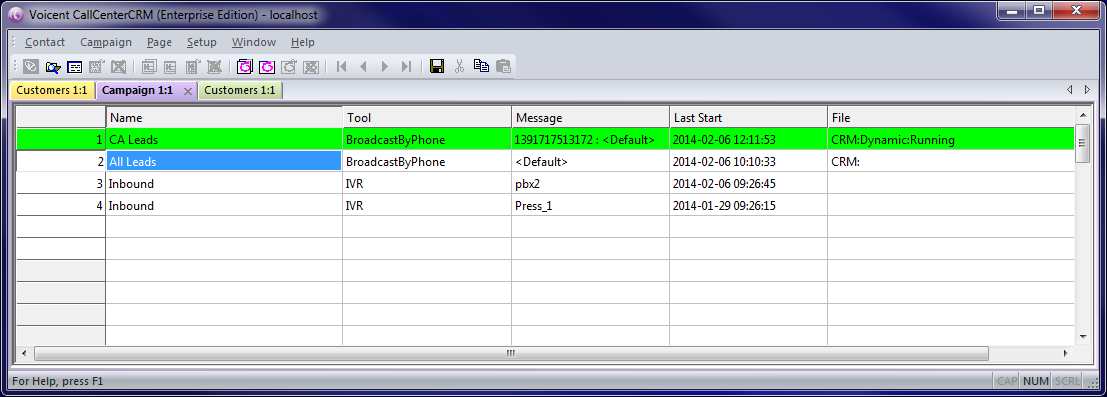
Task: Open the Campaign menu
Action: (x=106, y=42)
